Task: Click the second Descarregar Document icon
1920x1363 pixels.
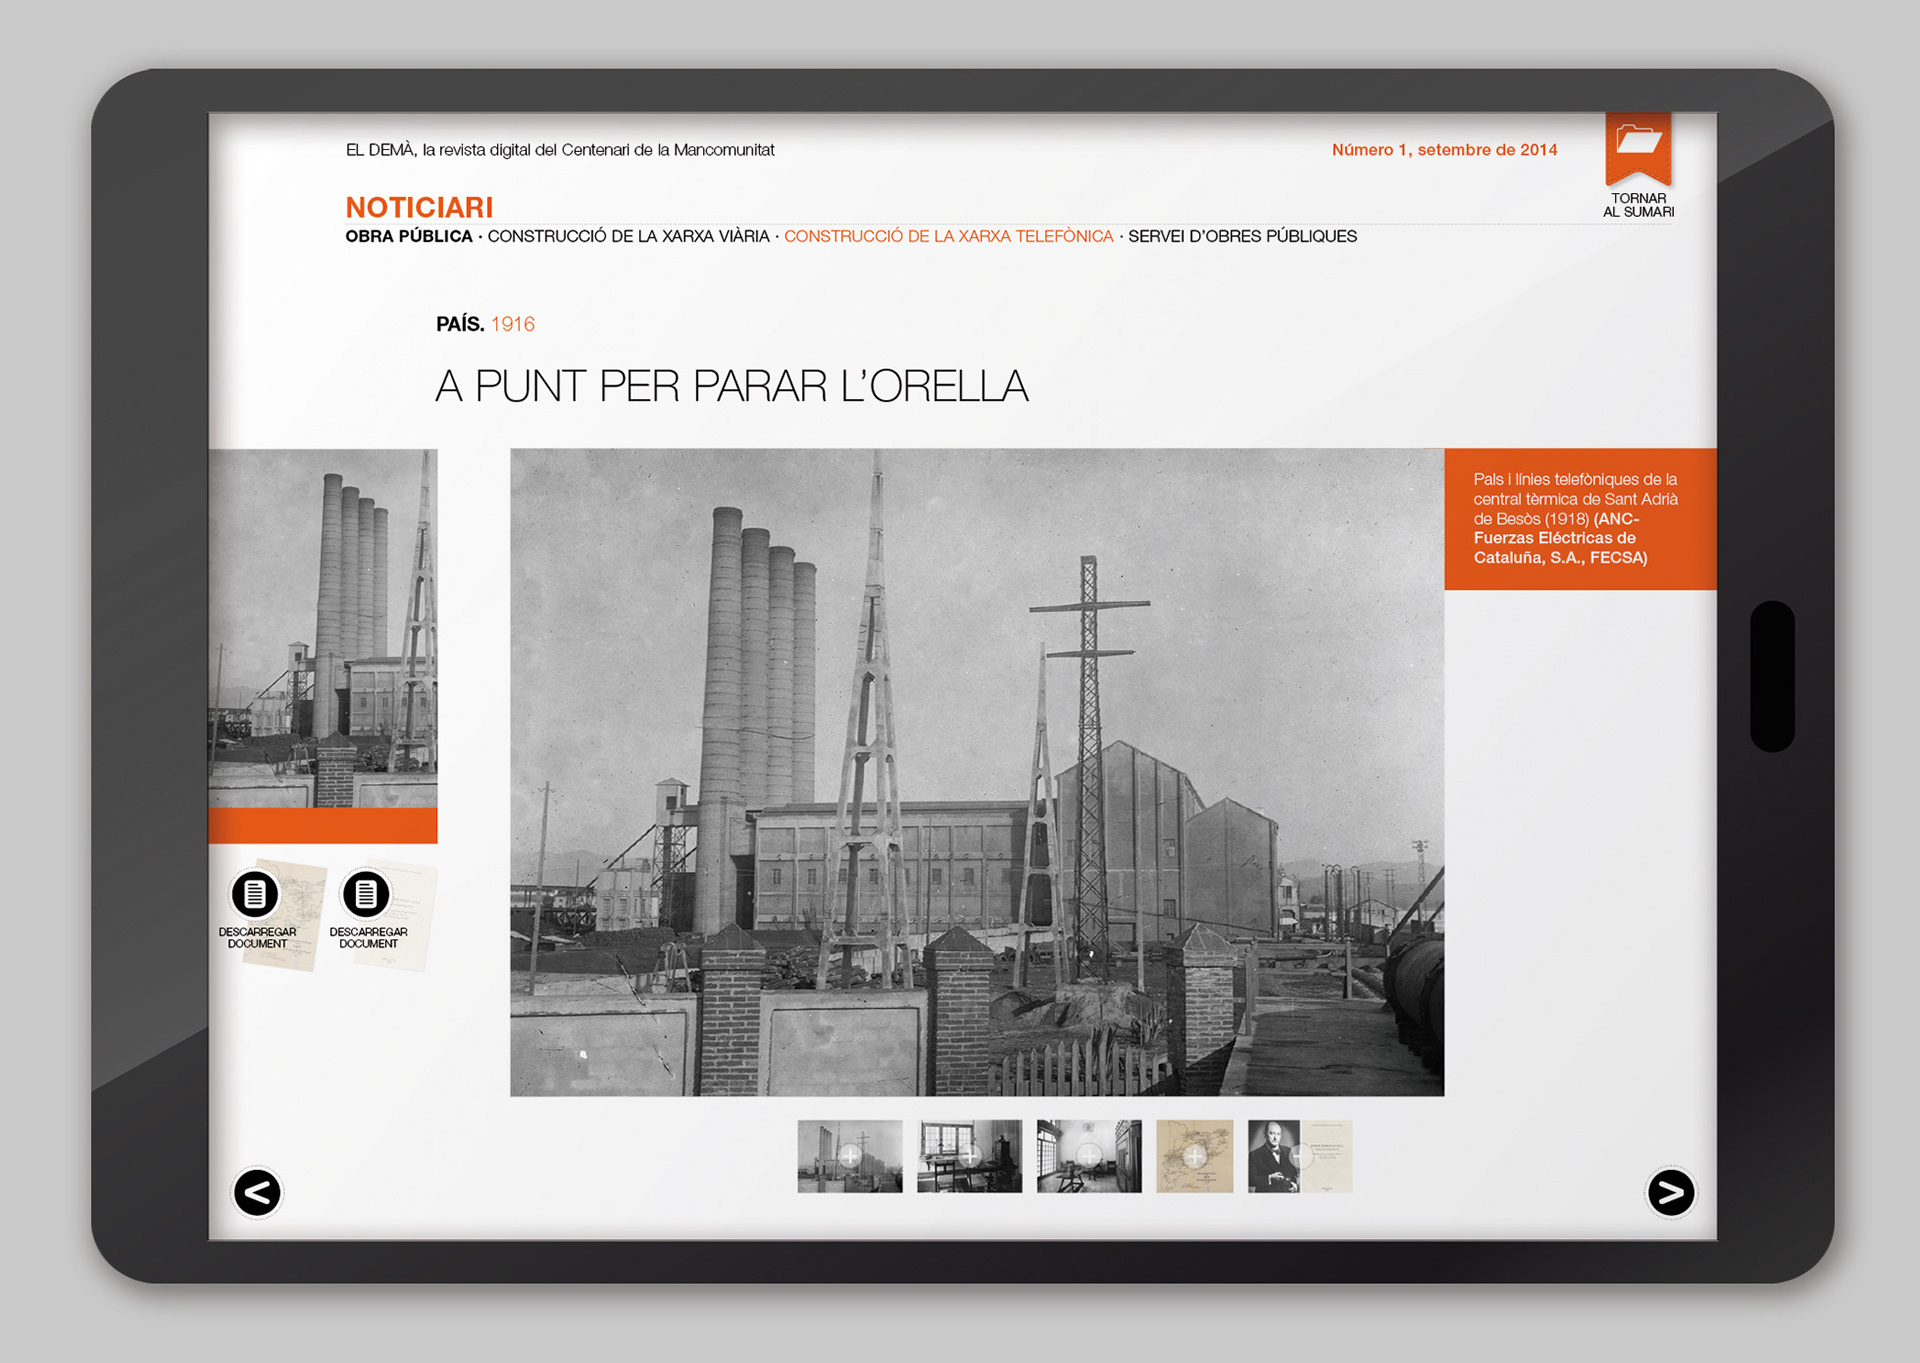Action: 366,894
